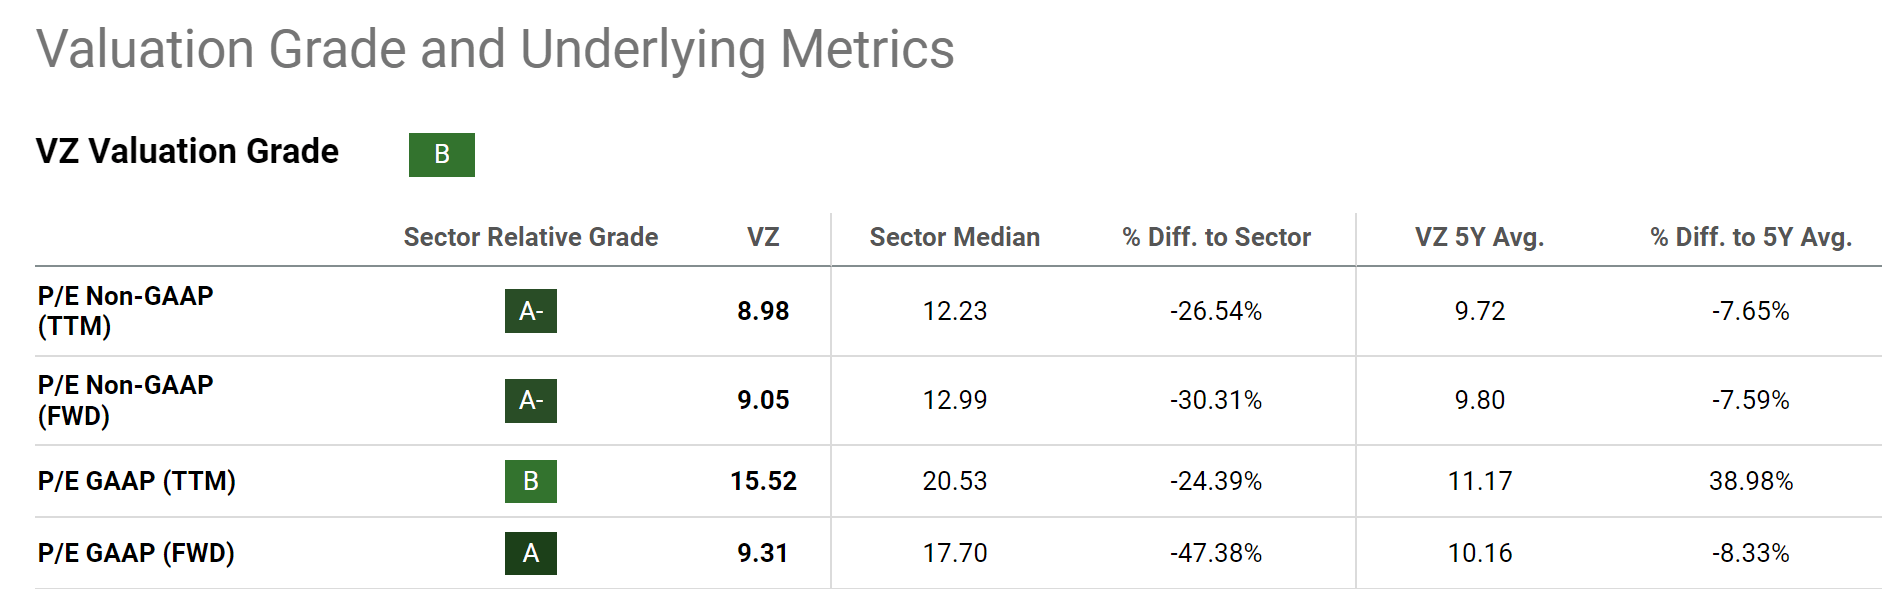Viewport: 1904px width, 589px height.
Task: Click the Valuation Grade and Underlying Metrics heading
Action: click(x=495, y=49)
